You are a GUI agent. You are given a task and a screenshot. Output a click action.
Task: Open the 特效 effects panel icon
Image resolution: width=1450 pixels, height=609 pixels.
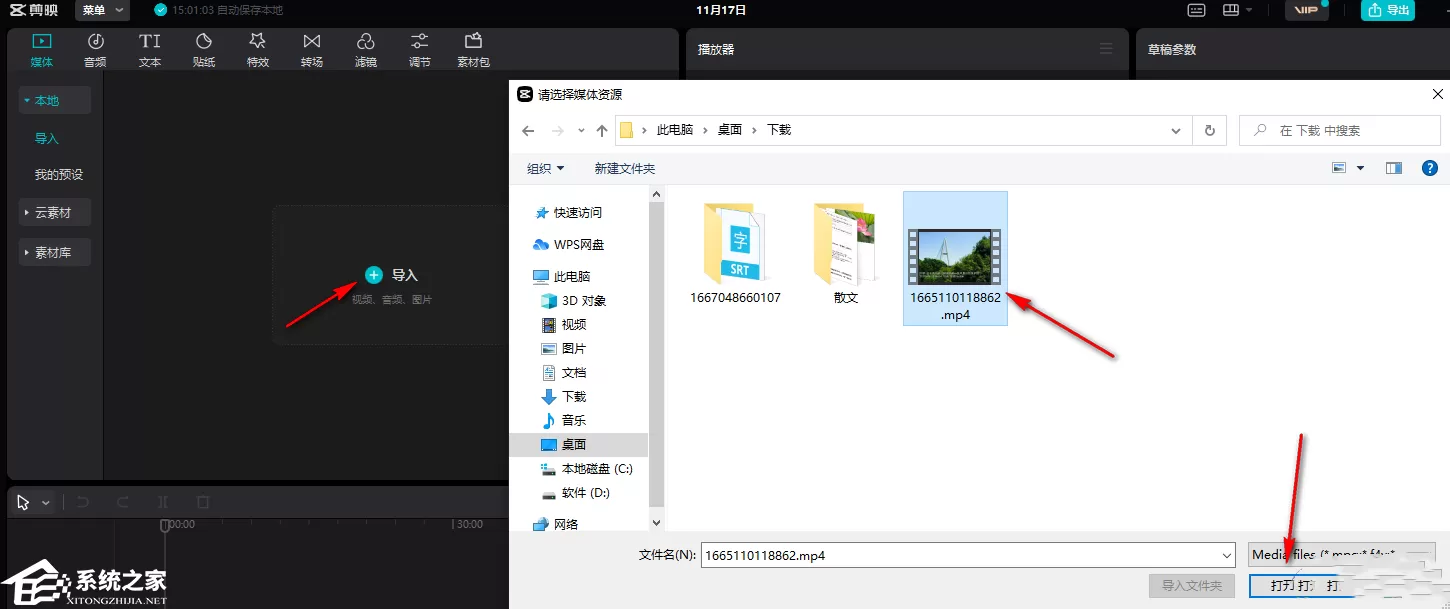(x=258, y=41)
